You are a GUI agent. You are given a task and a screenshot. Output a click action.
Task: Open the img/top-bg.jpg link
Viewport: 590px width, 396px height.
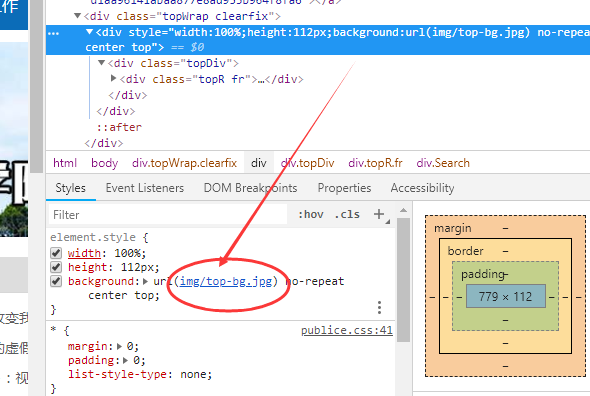pos(226,281)
